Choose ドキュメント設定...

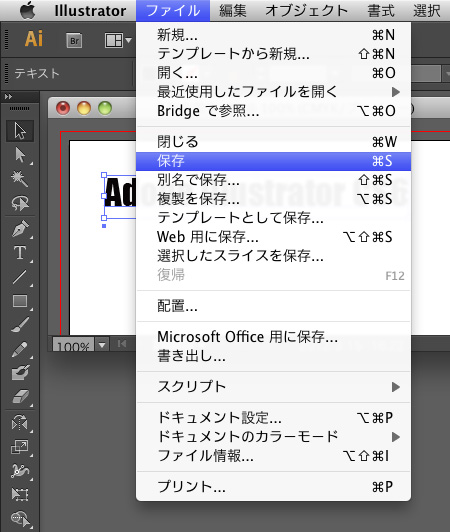(273, 418)
